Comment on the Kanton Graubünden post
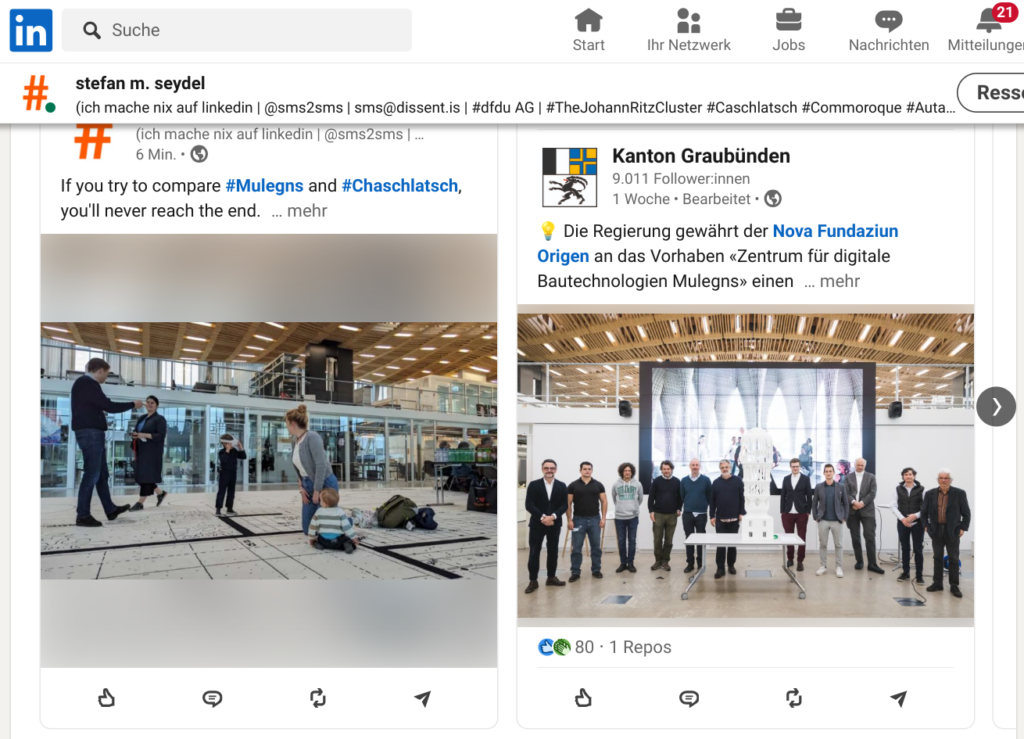 689,699
